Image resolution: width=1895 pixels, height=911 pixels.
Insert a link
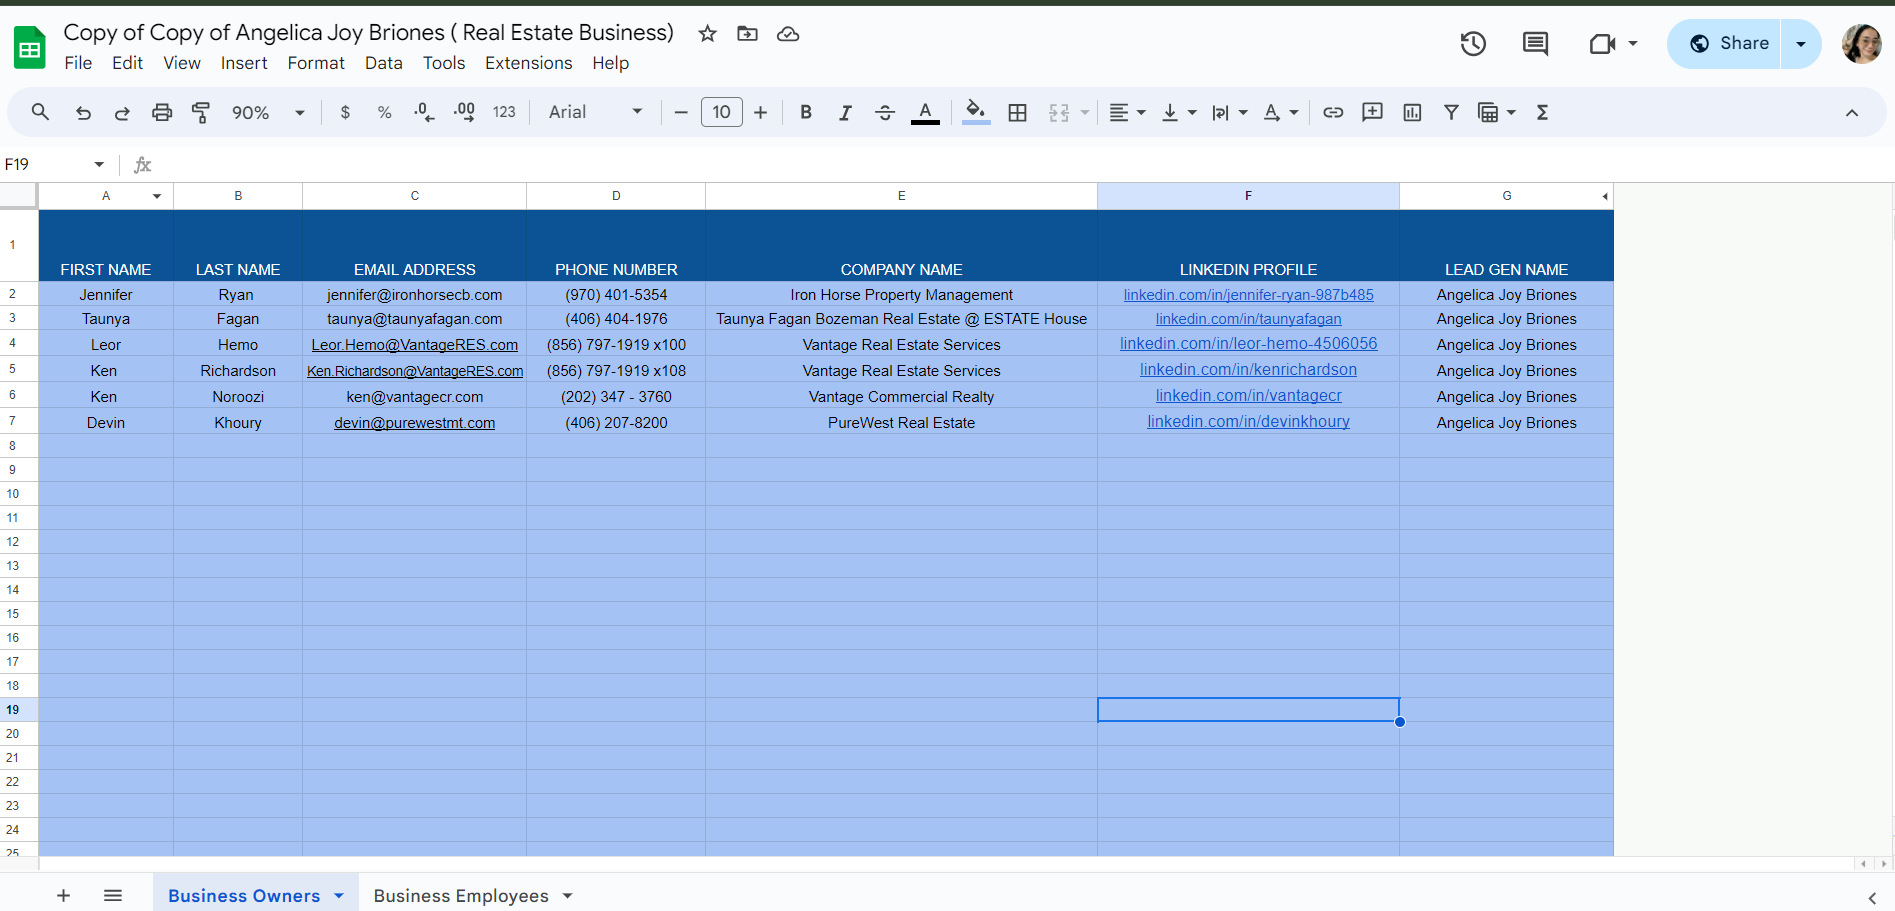(1333, 112)
